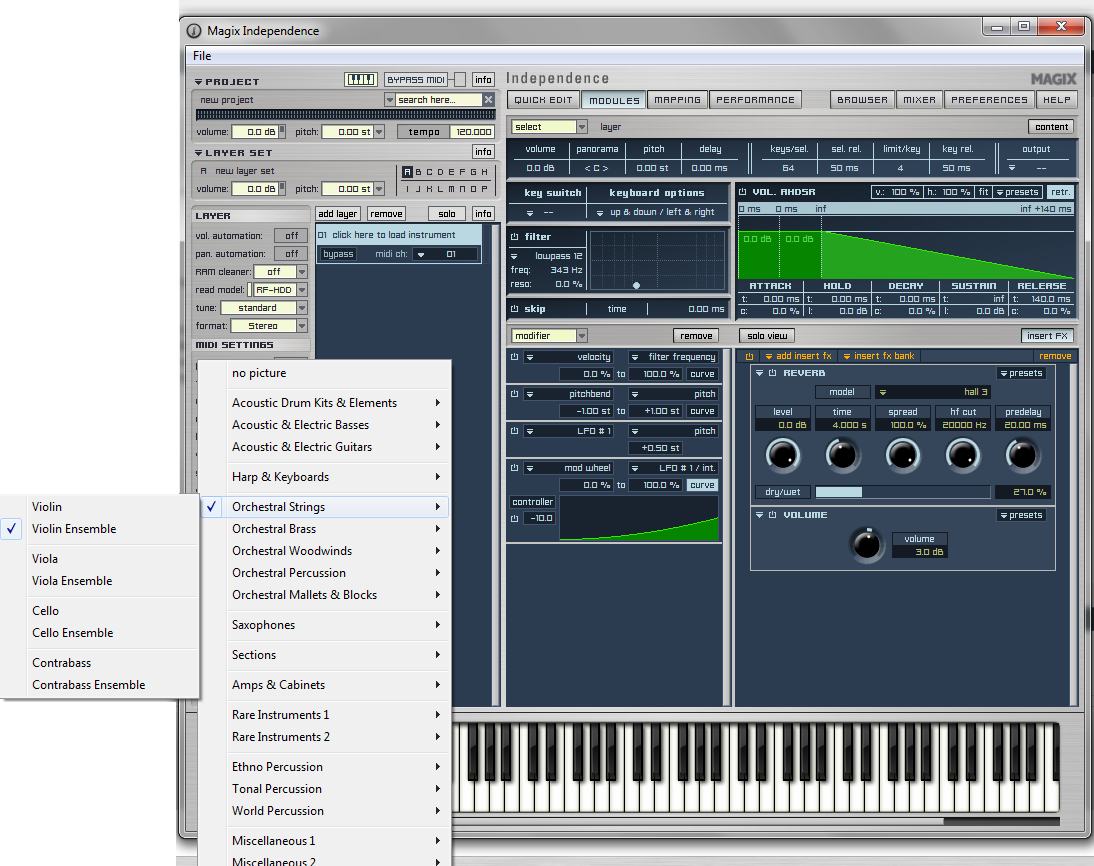Open the BROWSER view
The height and width of the screenshot is (866, 1094).
click(862, 100)
